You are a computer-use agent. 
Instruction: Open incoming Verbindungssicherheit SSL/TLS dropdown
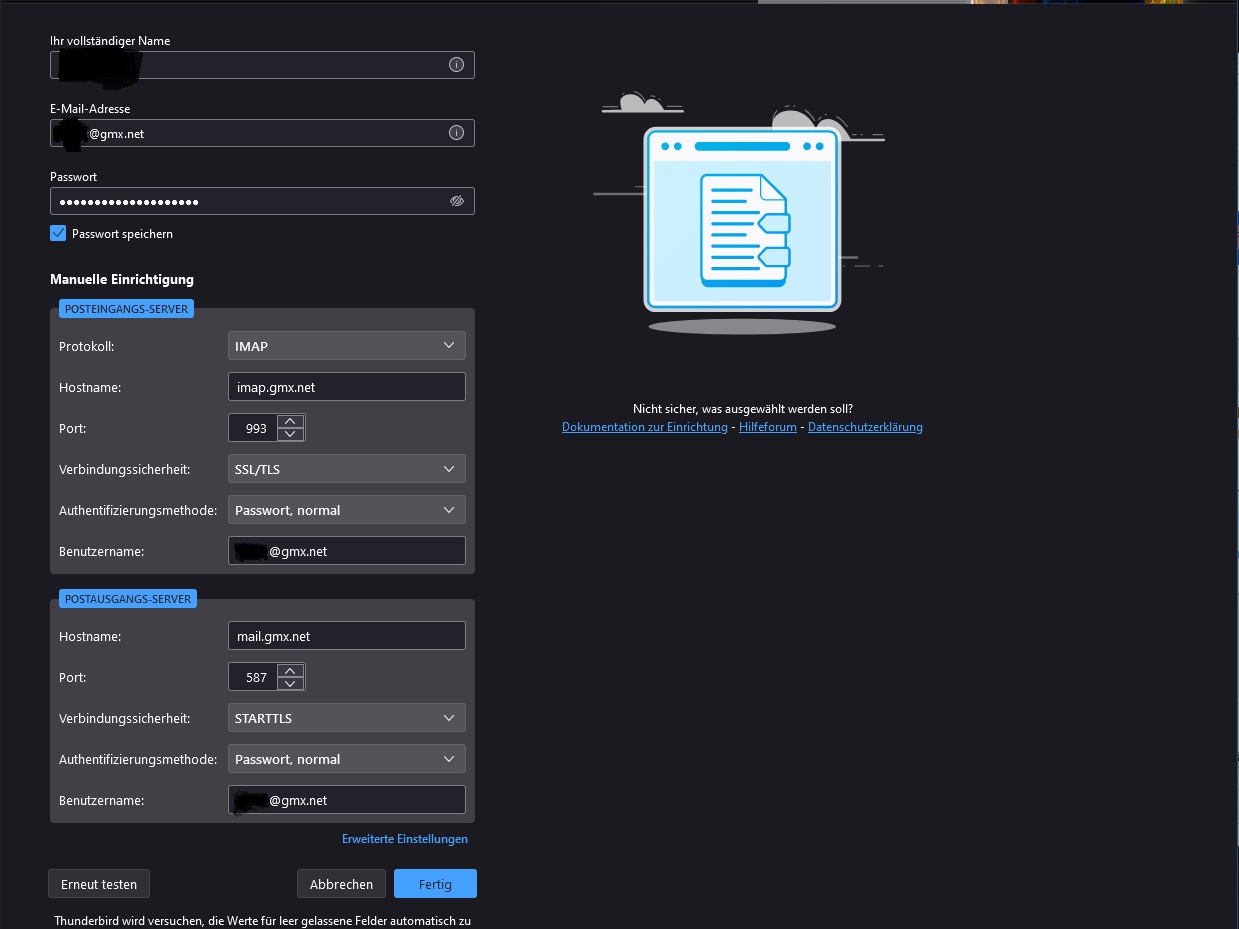click(346, 469)
